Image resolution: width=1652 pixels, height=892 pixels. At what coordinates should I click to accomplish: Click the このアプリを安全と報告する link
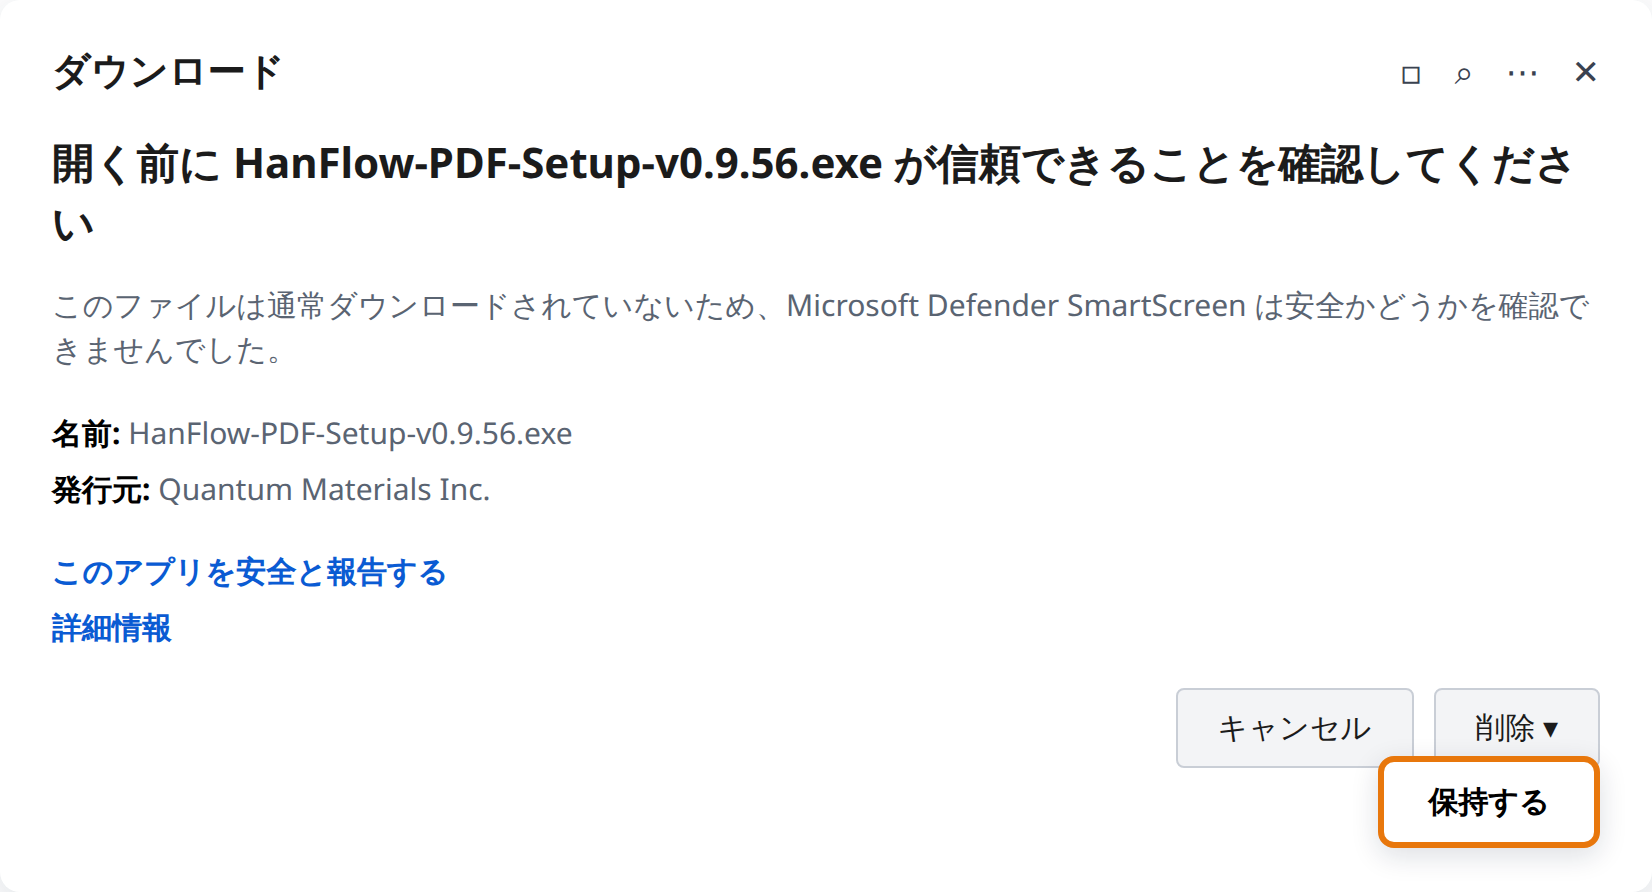pos(249,572)
